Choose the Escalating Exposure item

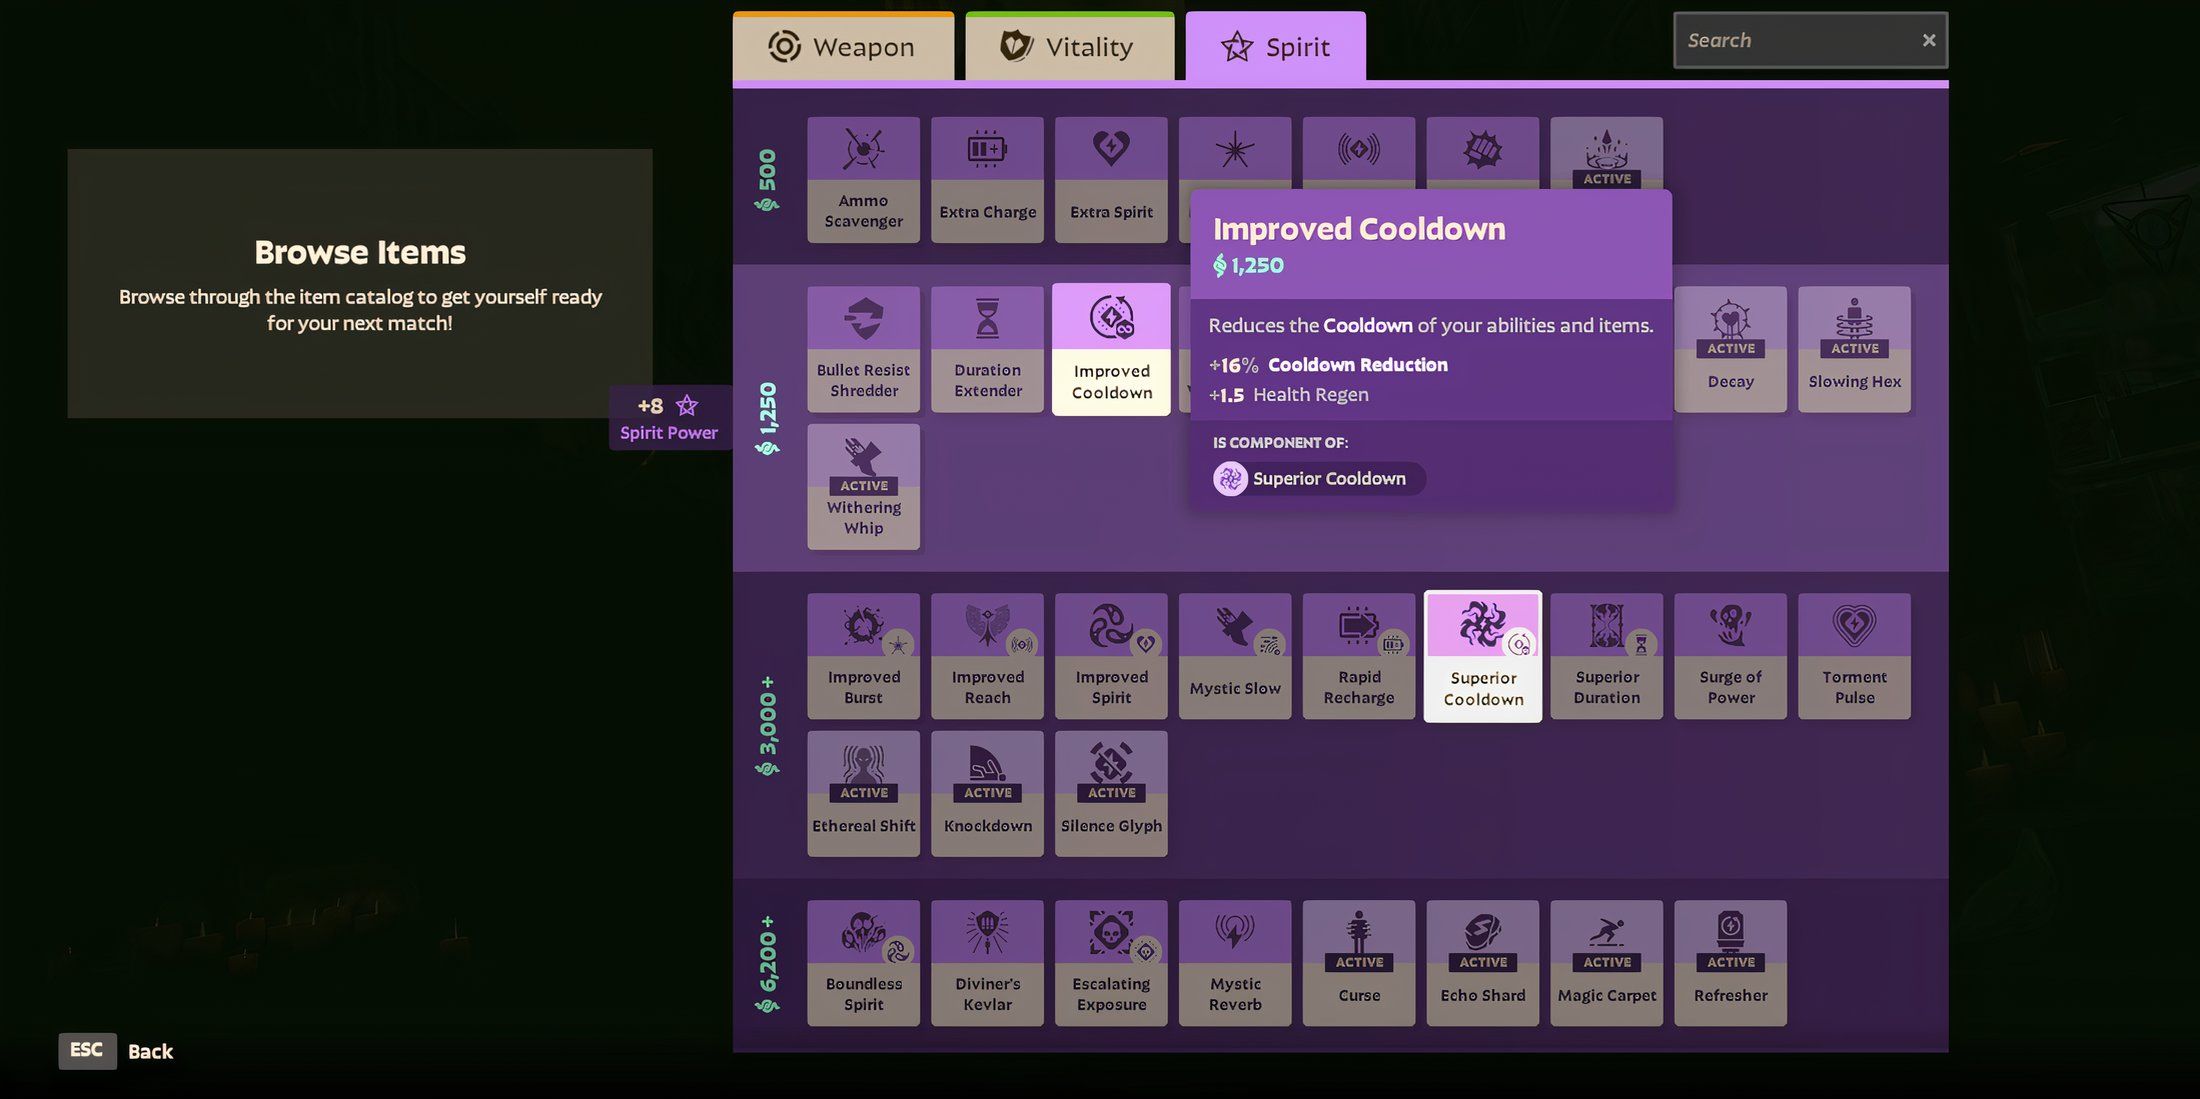(1111, 963)
